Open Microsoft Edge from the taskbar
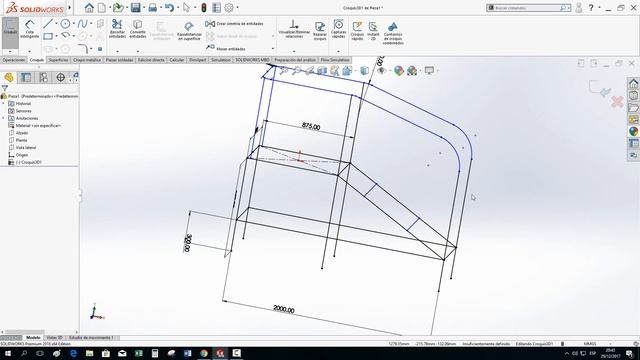 [73, 353]
